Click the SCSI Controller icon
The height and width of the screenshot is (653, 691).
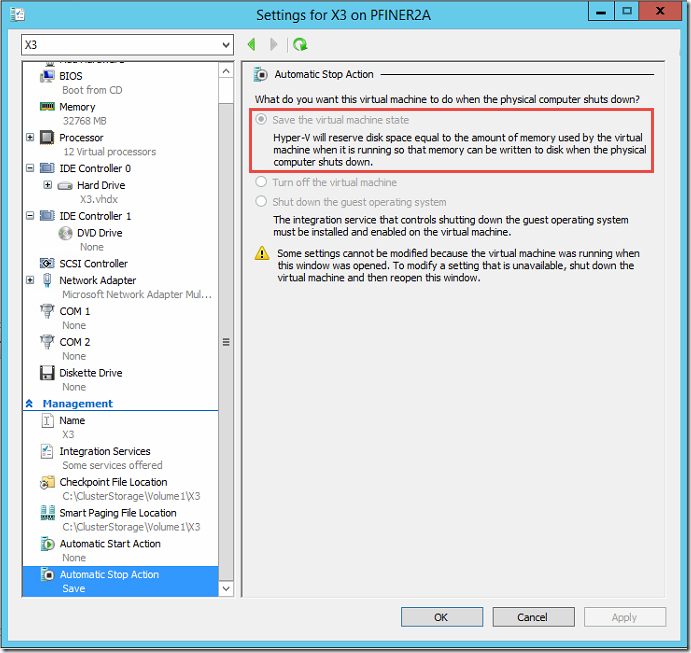tap(47, 263)
